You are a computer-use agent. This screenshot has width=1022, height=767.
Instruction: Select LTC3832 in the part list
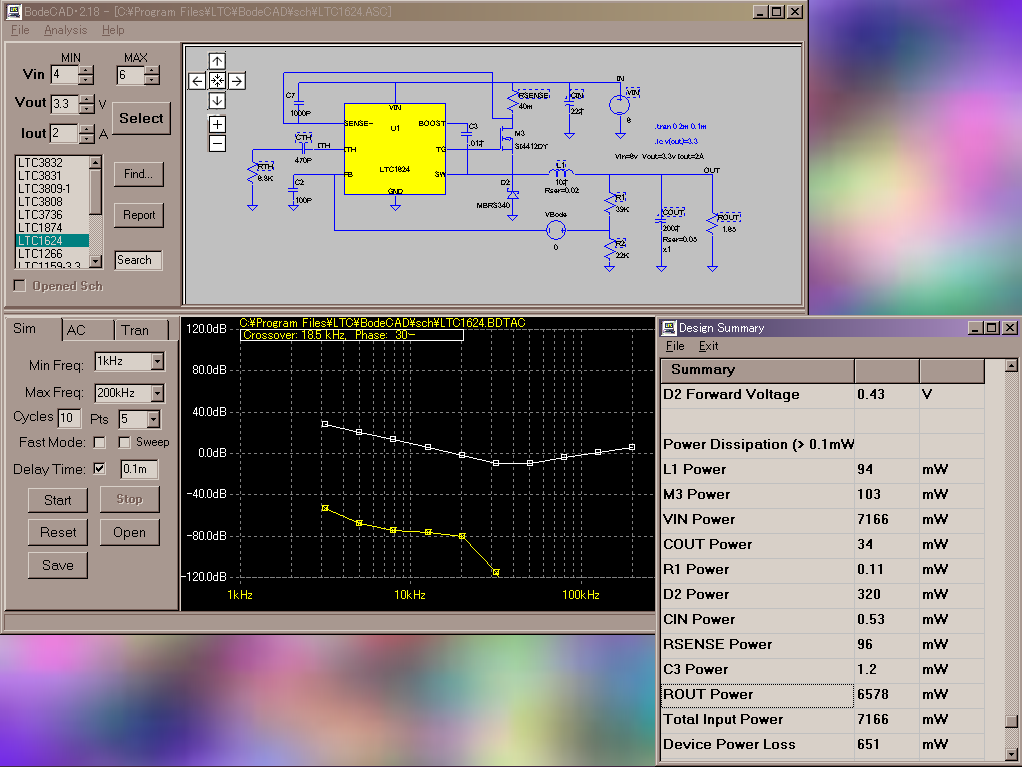52,162
